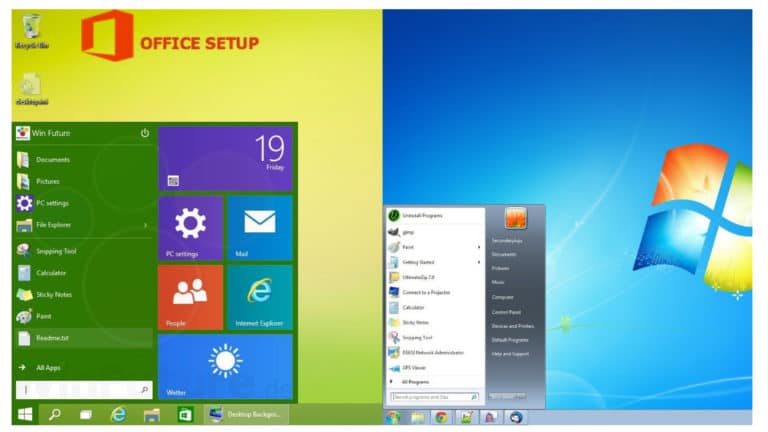Click the power button beside Win Future
768x432 pixels.
pos(144,133)
